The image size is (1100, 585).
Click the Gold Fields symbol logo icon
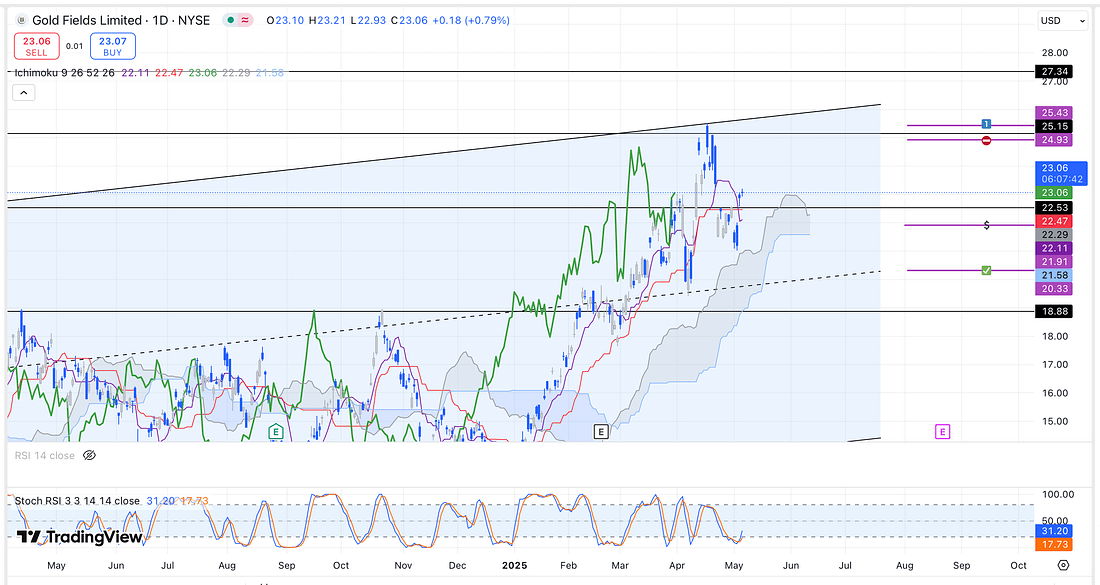click(22, 20)
